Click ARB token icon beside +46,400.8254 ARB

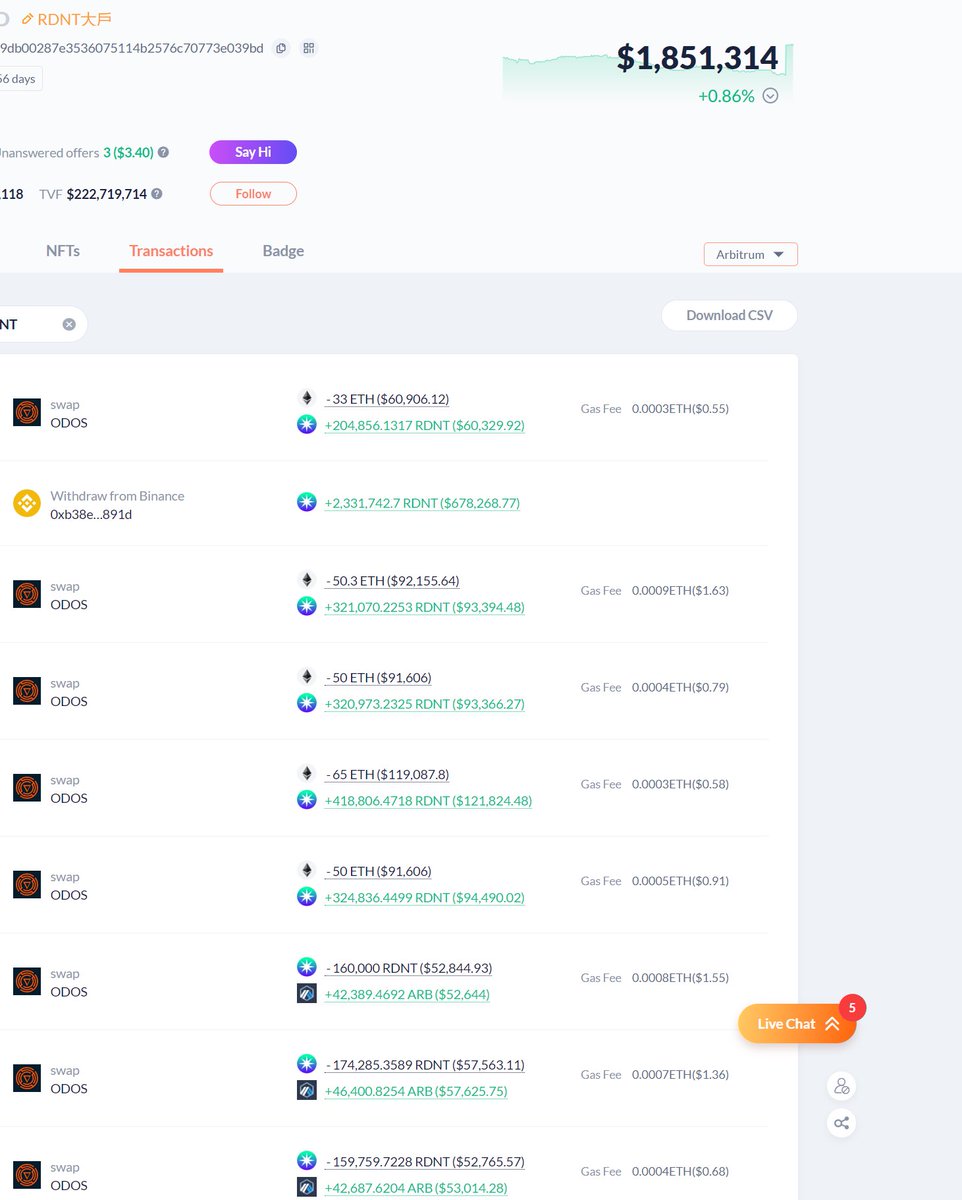tap(307, 1090)
